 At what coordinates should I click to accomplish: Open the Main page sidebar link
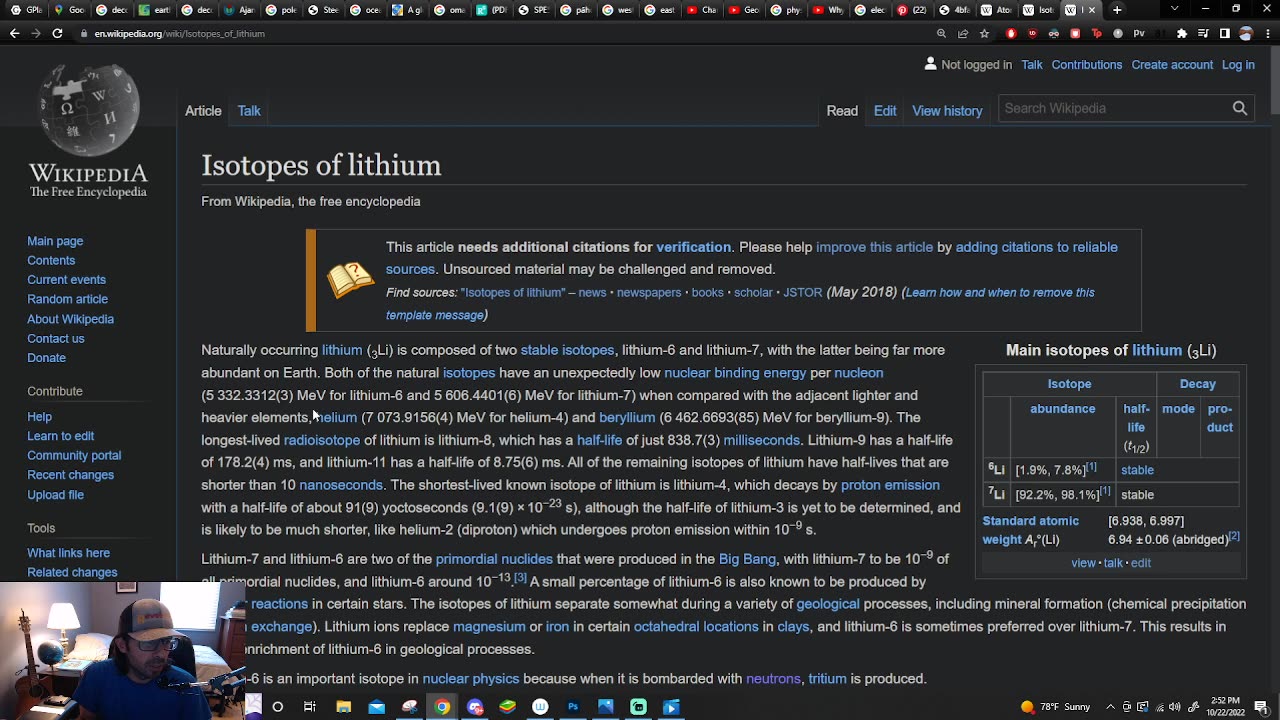tap(55, 241)
